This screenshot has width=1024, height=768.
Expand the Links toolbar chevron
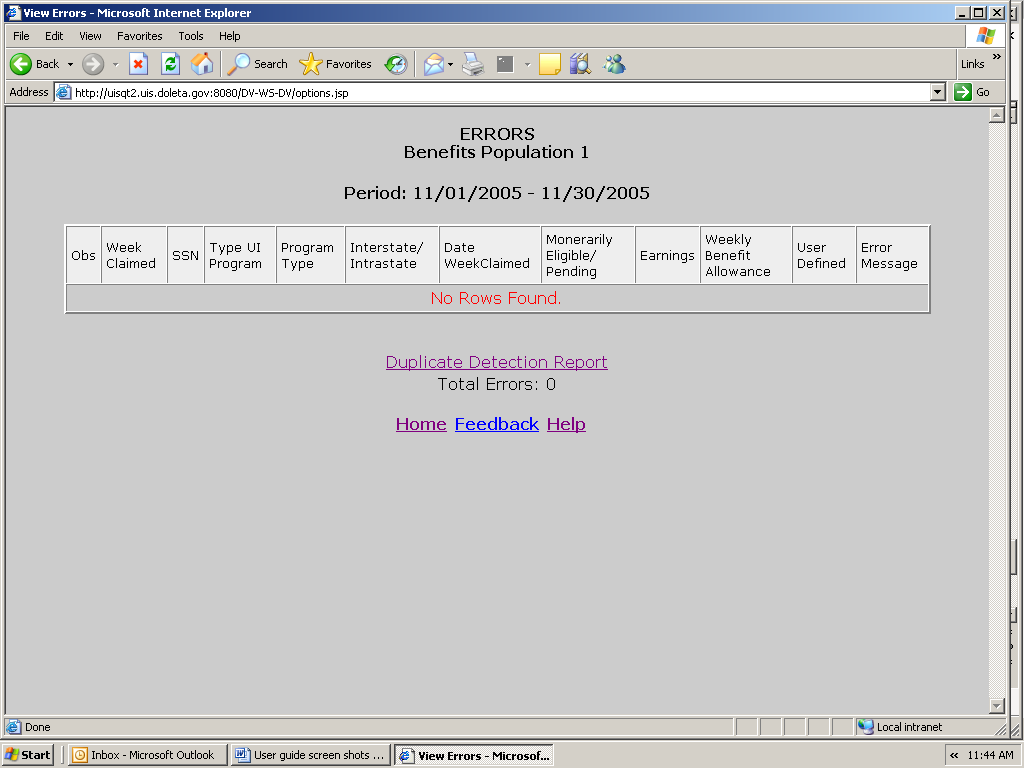pyautogui.click(x=997, y=57)
